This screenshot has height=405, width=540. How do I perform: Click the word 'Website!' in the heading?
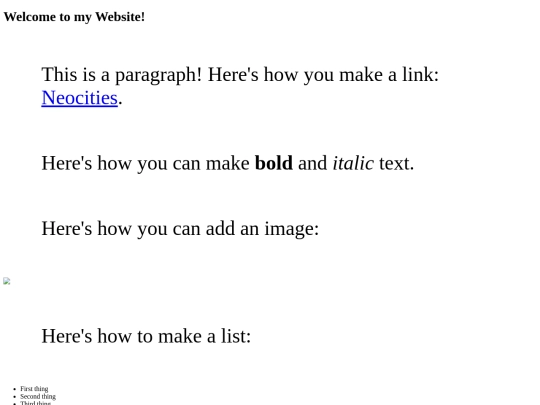tap(120, 17)
